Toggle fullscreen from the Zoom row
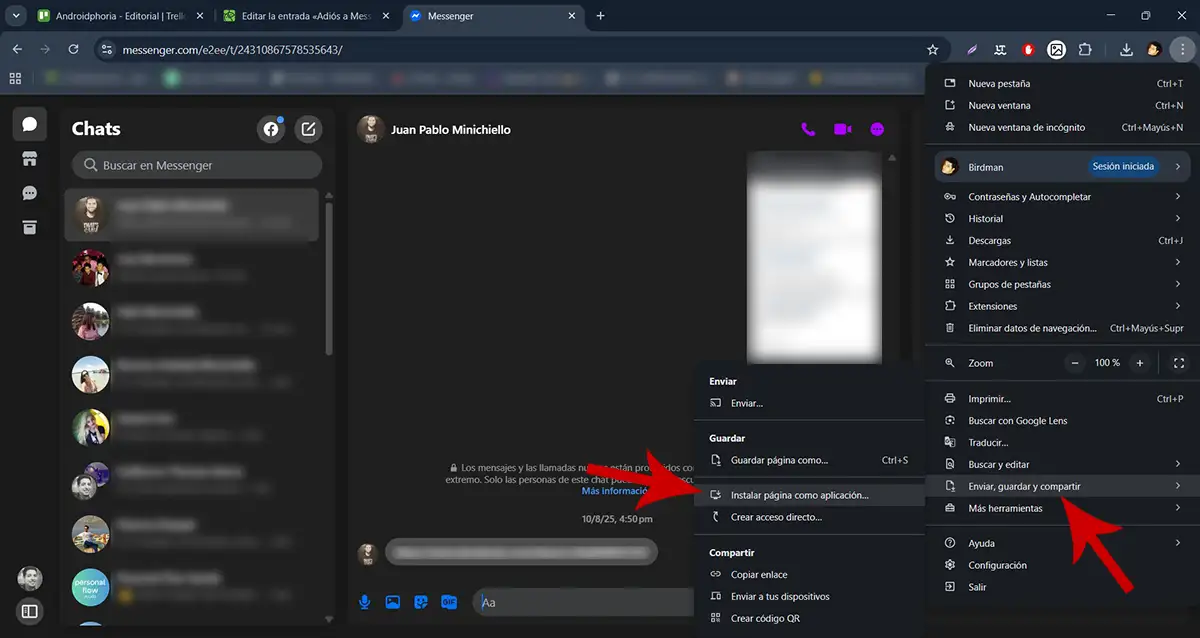 [1177, 363]
